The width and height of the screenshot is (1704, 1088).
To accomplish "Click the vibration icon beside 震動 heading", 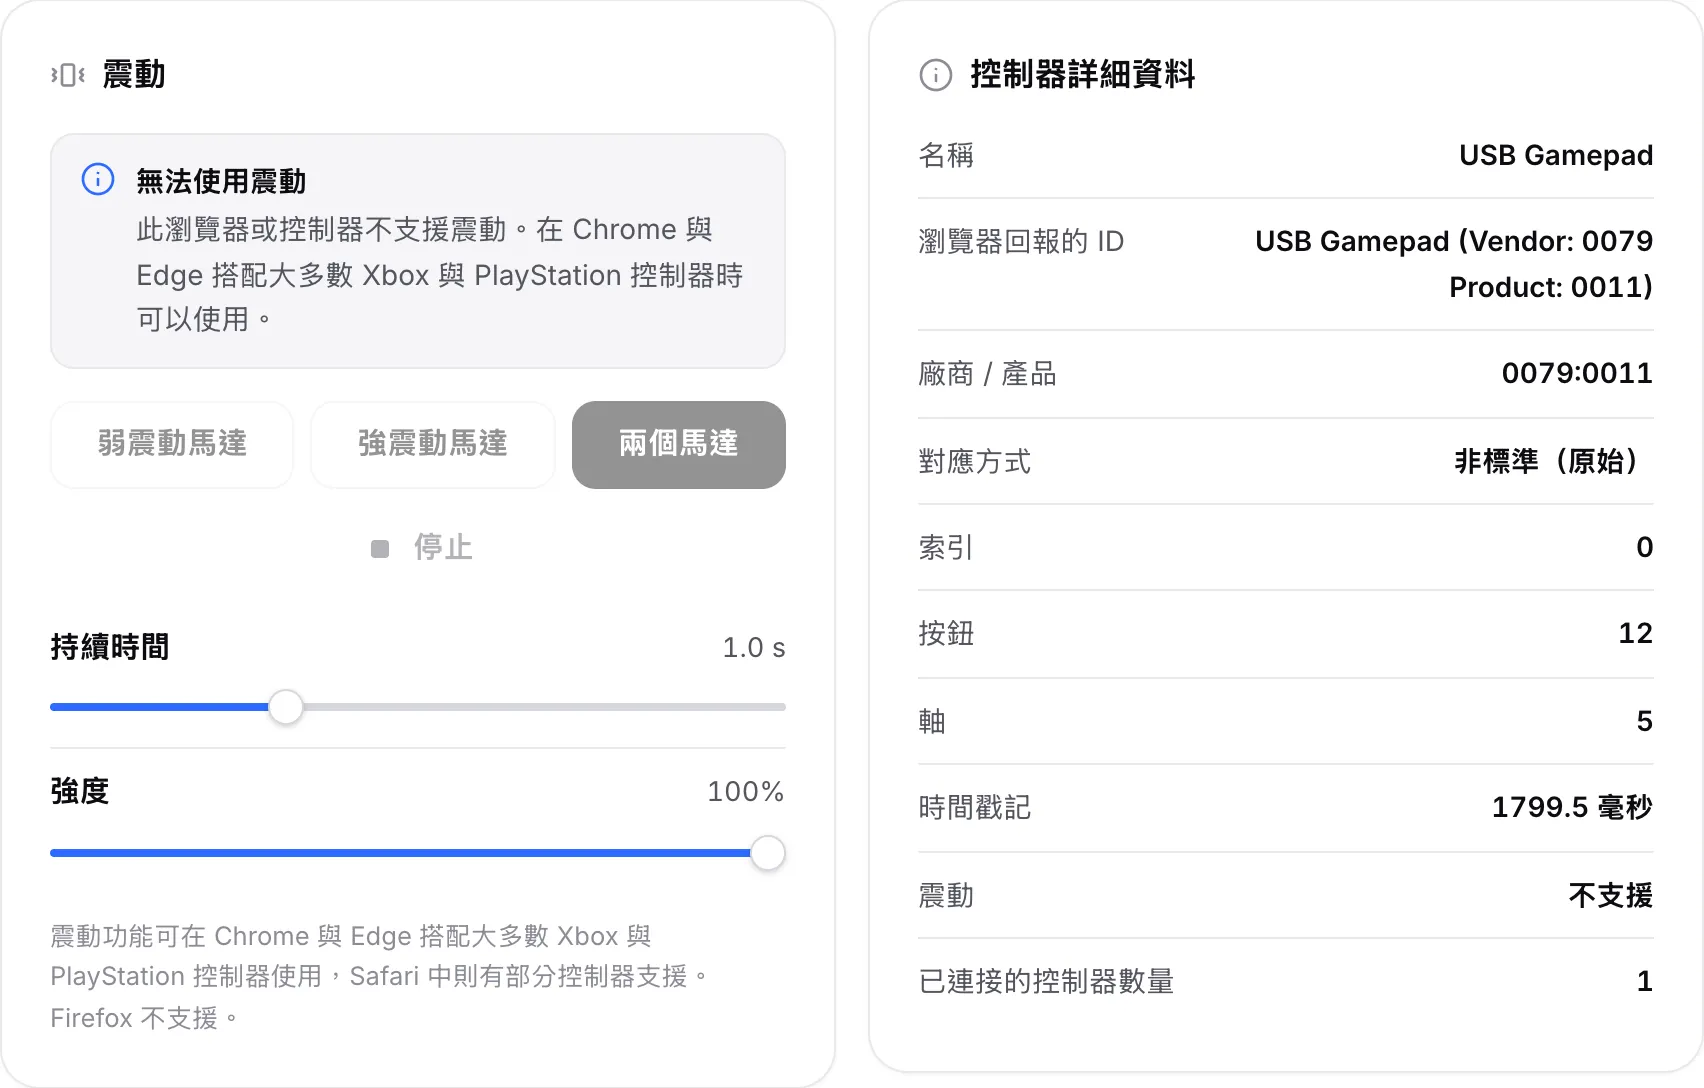I will 68,75.
